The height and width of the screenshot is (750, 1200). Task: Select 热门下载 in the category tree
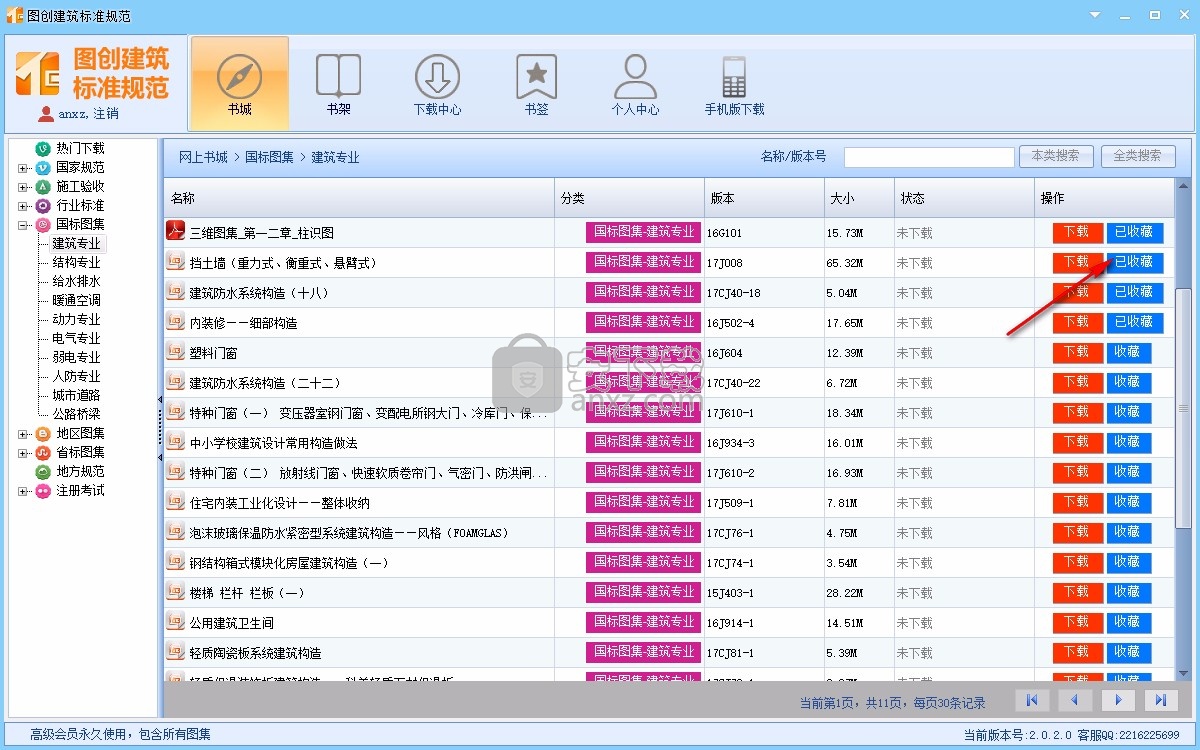coord(80,148)
